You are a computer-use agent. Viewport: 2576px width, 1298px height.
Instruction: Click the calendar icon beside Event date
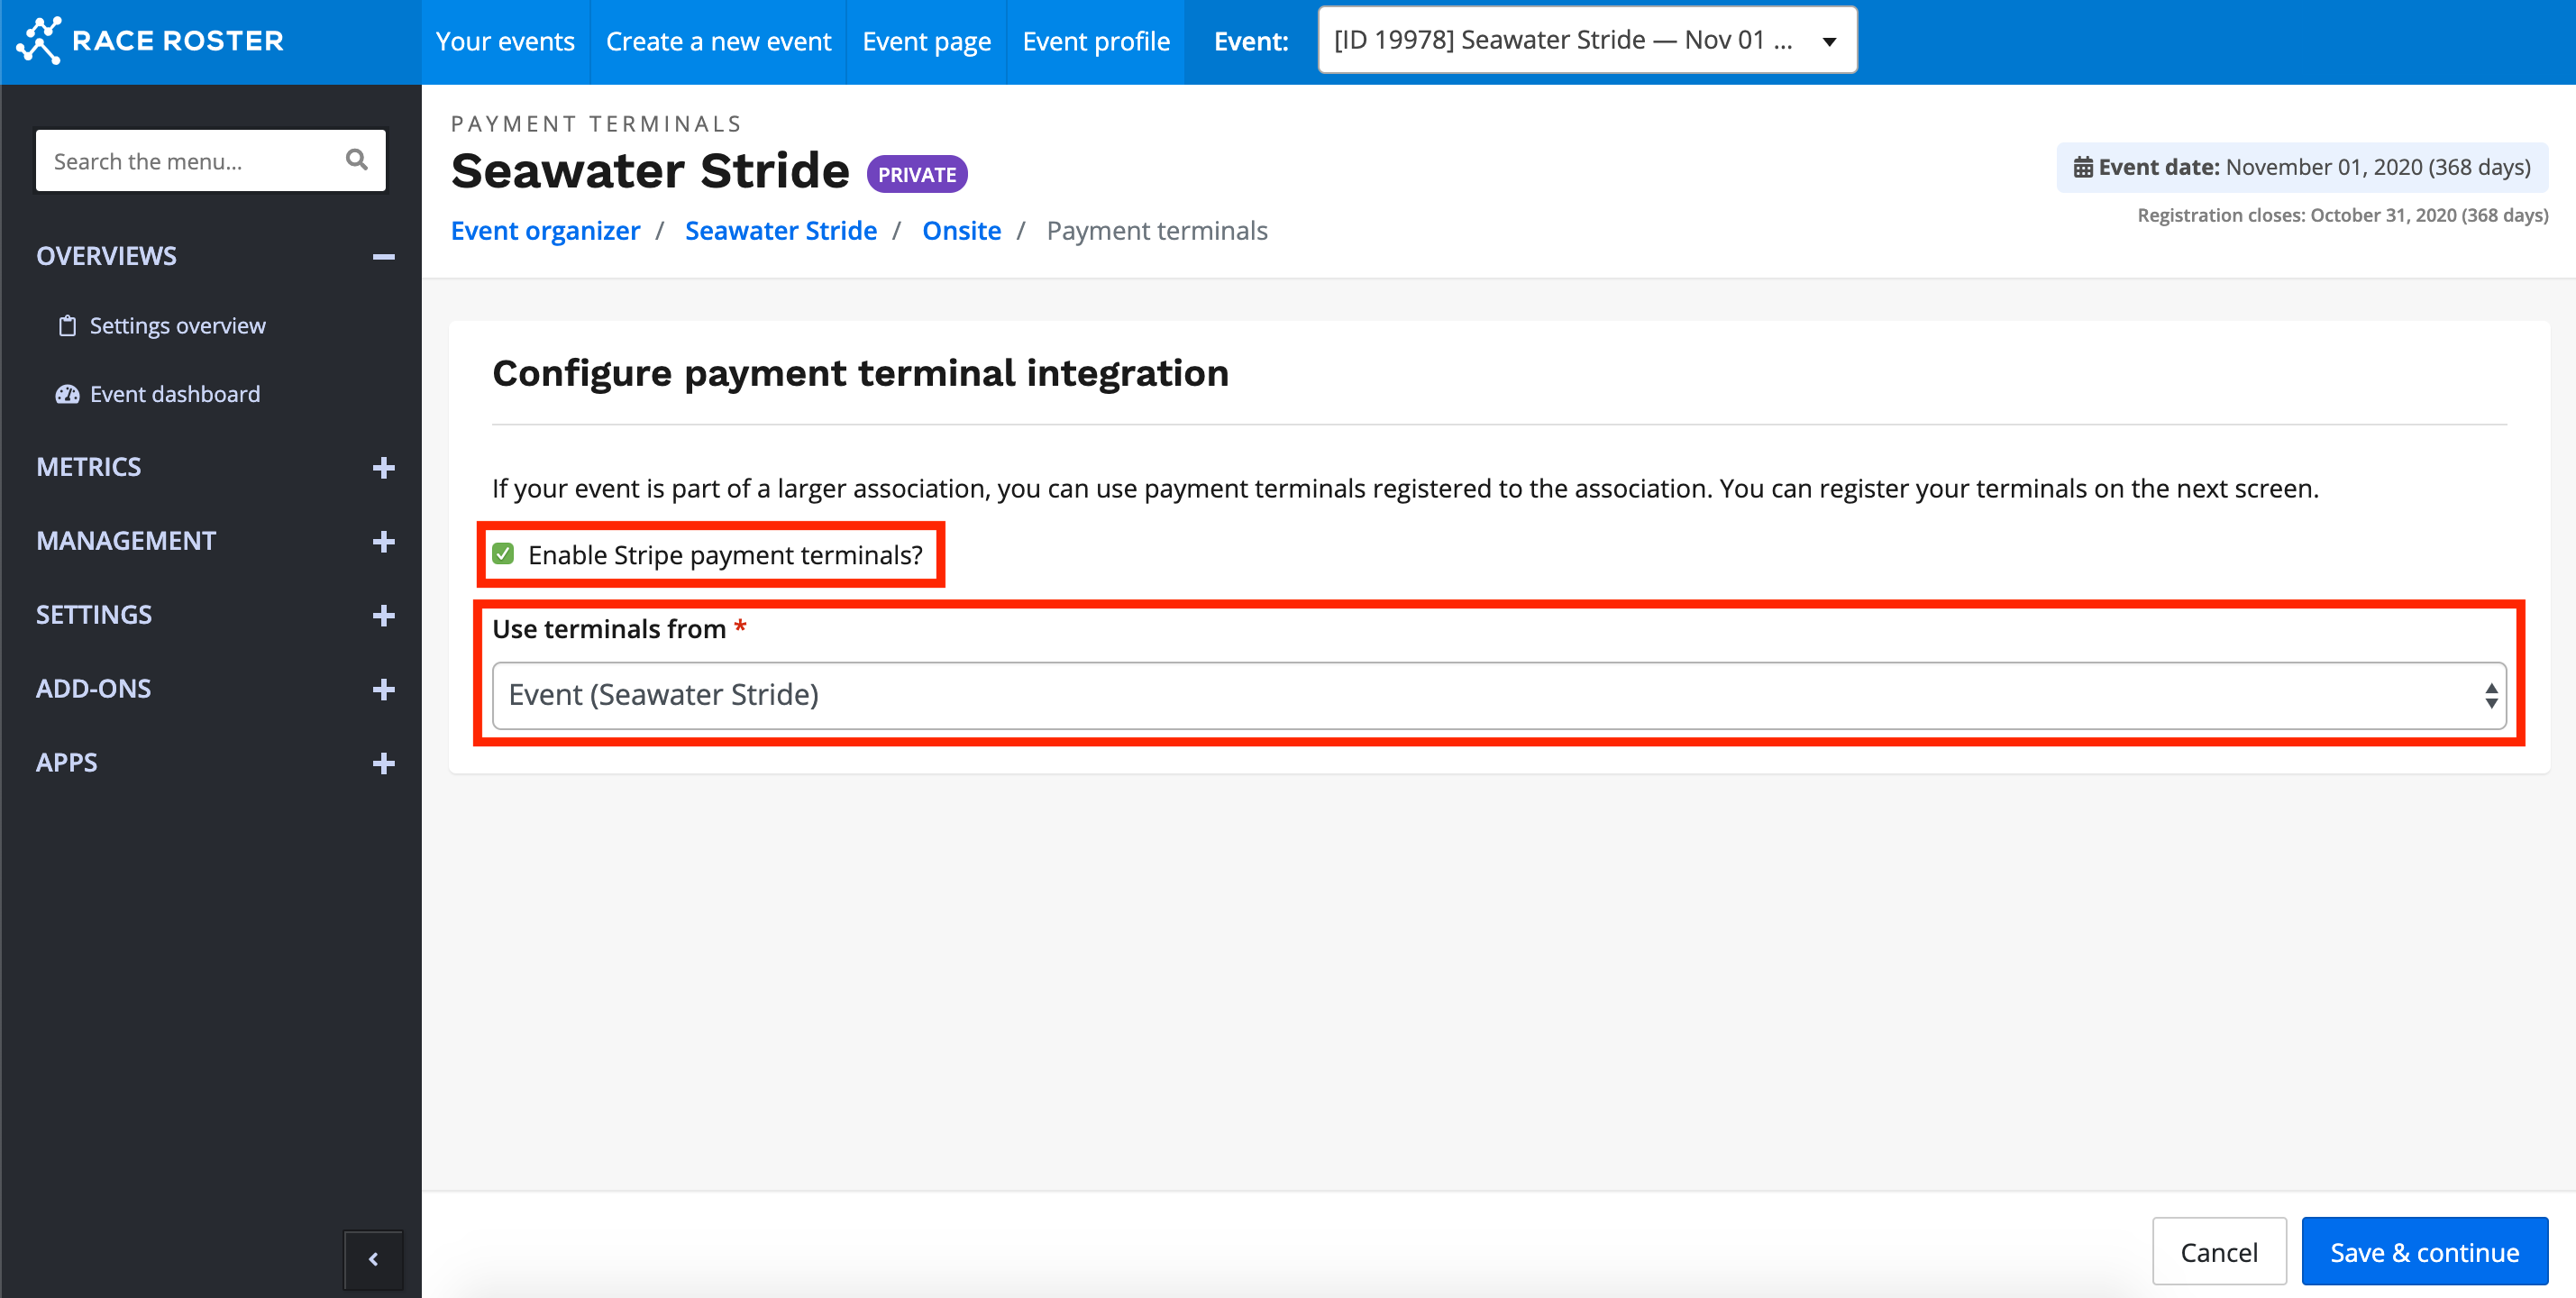pos(2082,167)
